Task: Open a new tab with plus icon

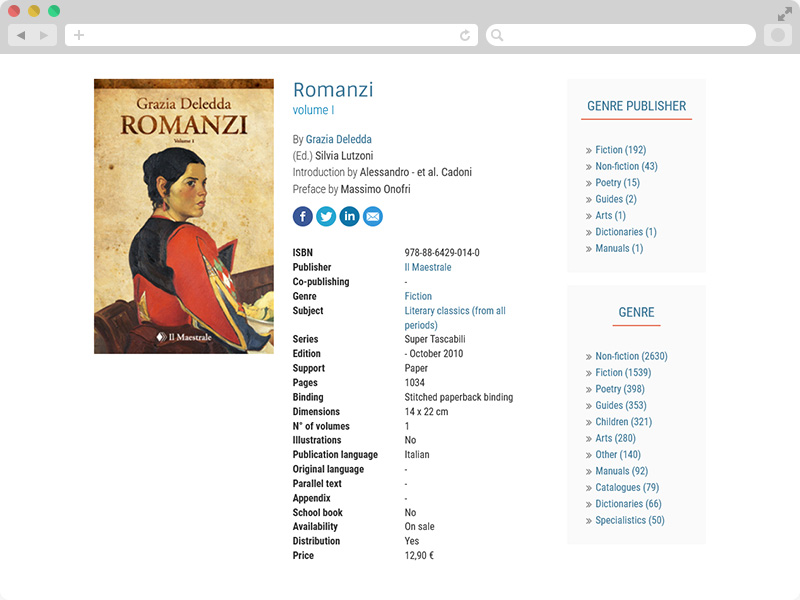Action: tap(79, 35)
